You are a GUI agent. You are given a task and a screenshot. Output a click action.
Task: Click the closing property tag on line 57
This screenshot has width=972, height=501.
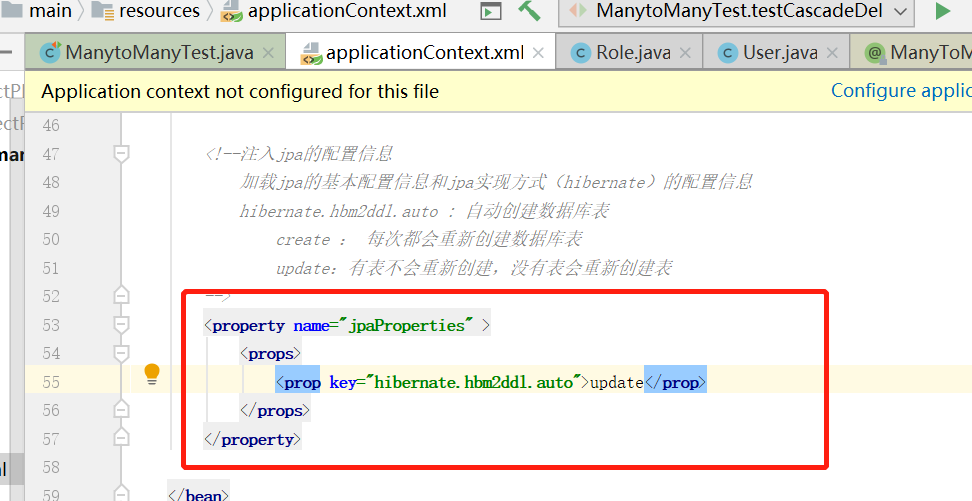252,440
